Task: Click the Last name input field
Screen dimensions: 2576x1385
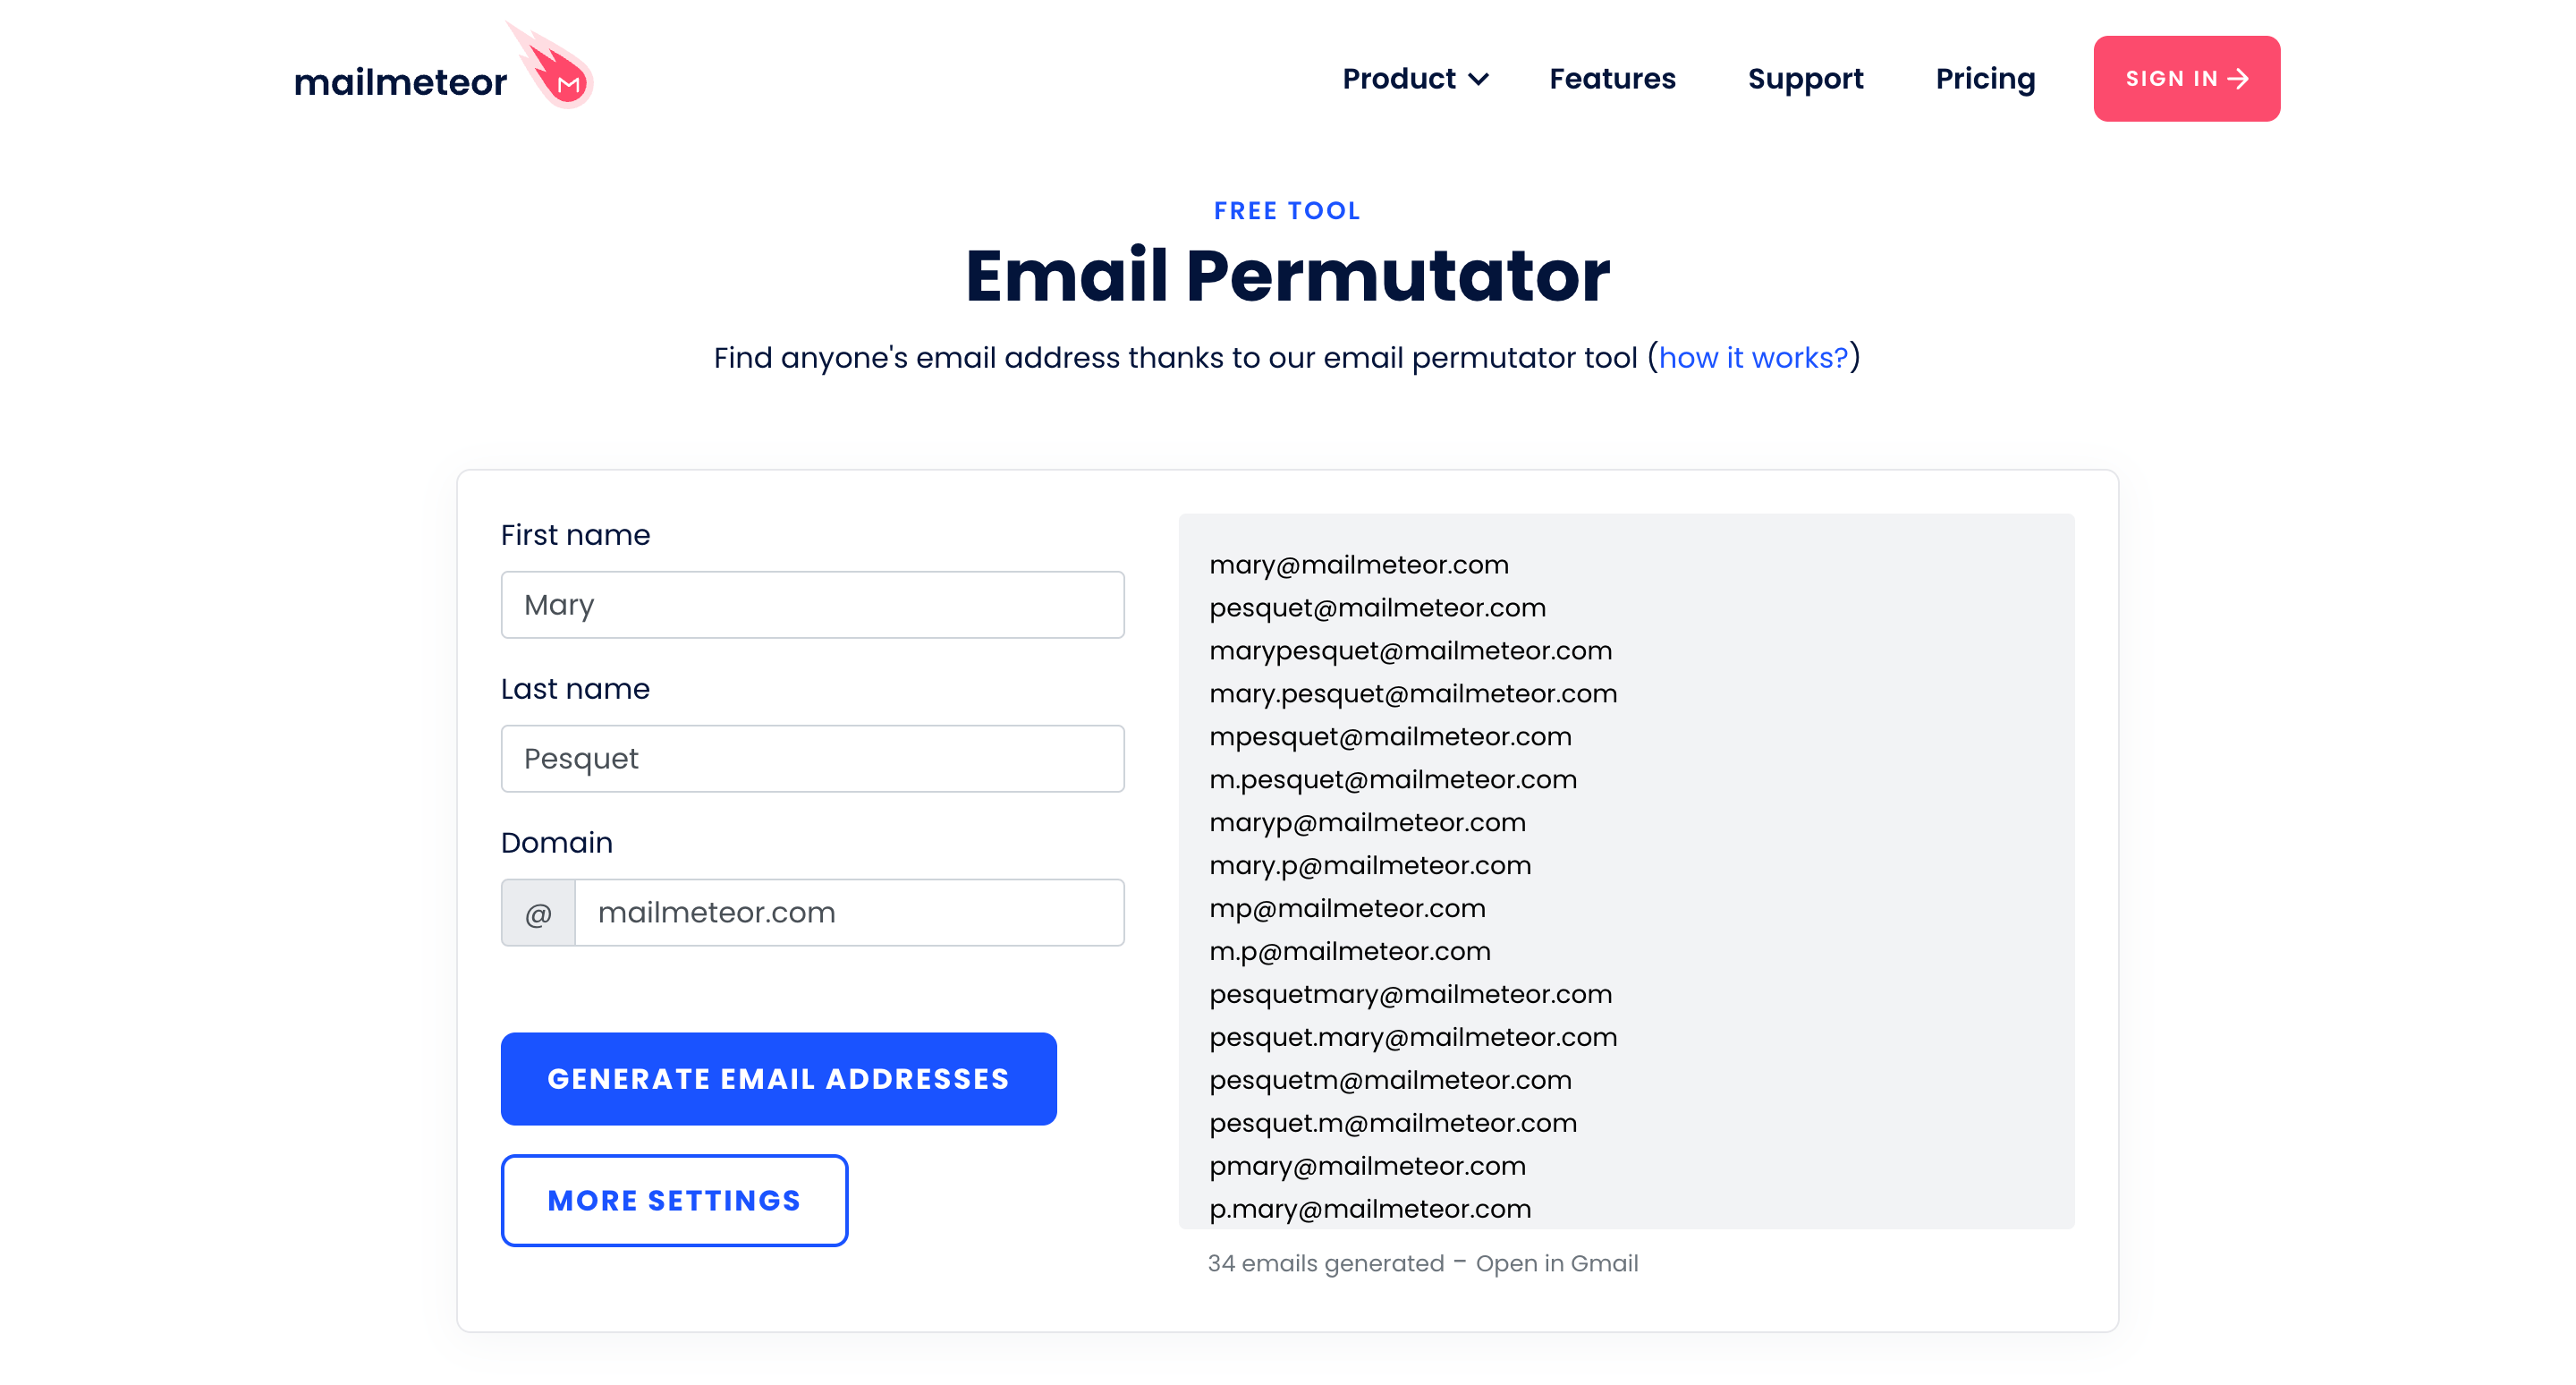Action: pyautogui.click(x=813, y=757)
